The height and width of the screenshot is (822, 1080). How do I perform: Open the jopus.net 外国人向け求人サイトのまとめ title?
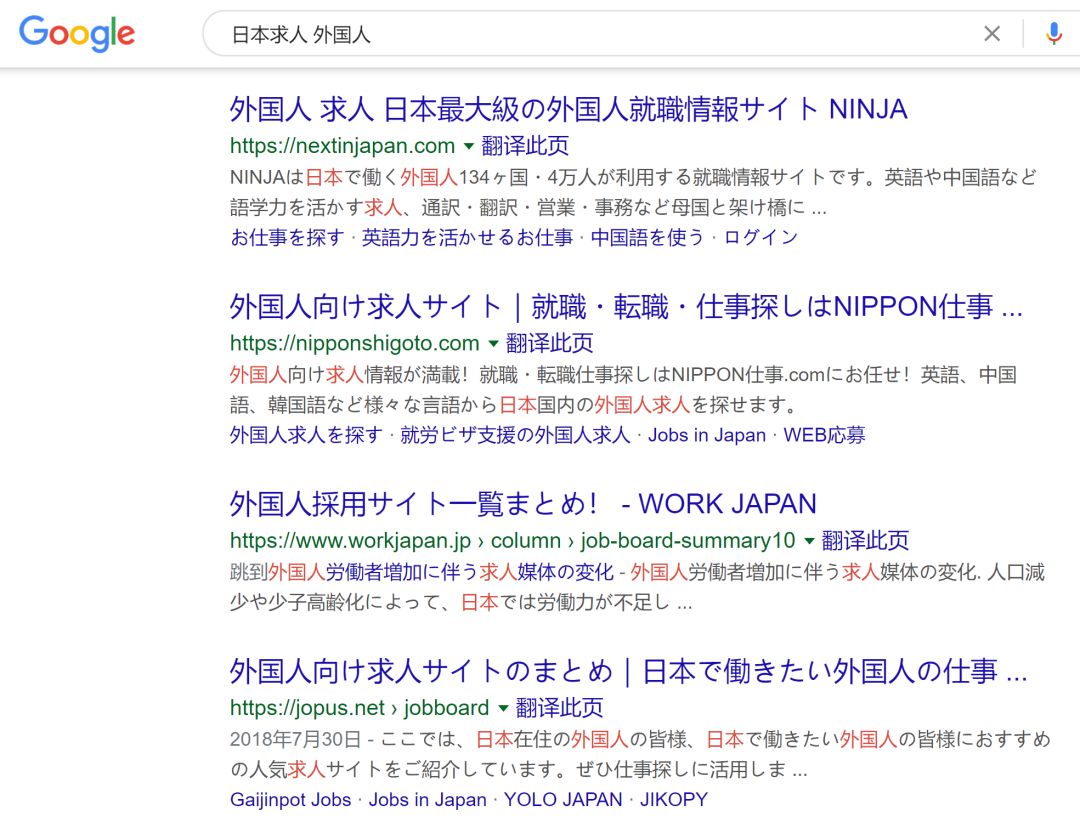click(x=628, y=671)
